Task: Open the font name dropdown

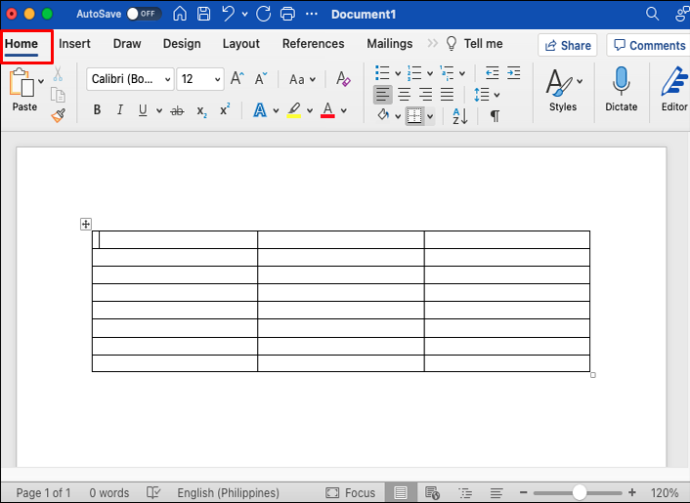Action: [x=130, y=79]
